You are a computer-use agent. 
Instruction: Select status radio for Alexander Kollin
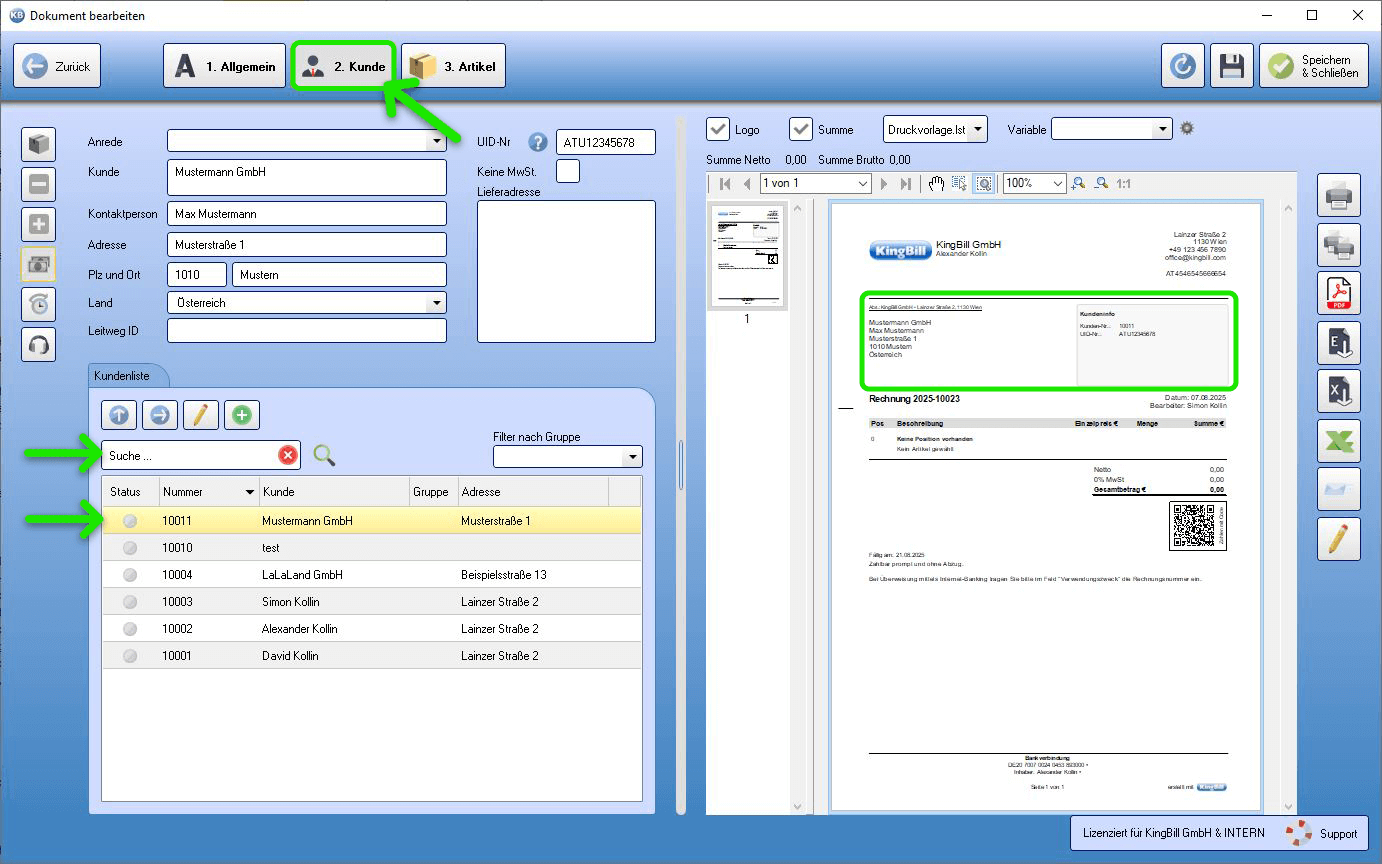point(130,629)
